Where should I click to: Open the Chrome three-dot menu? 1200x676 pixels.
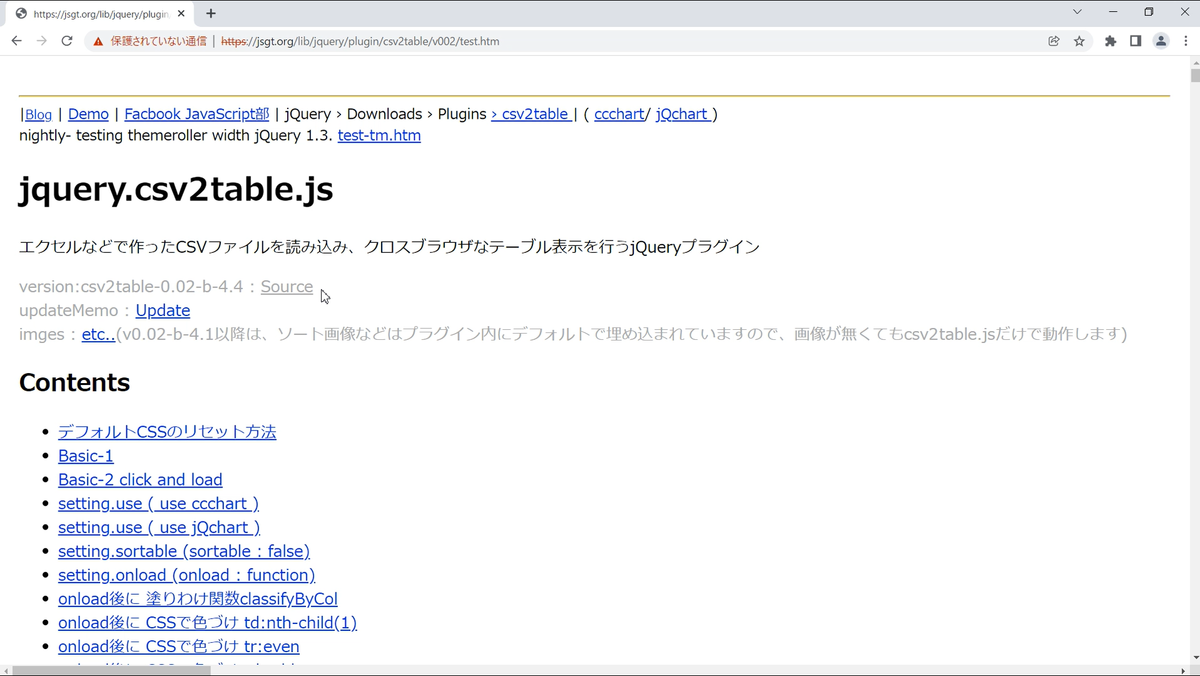pyautogui.click(x=1188, y=41)
